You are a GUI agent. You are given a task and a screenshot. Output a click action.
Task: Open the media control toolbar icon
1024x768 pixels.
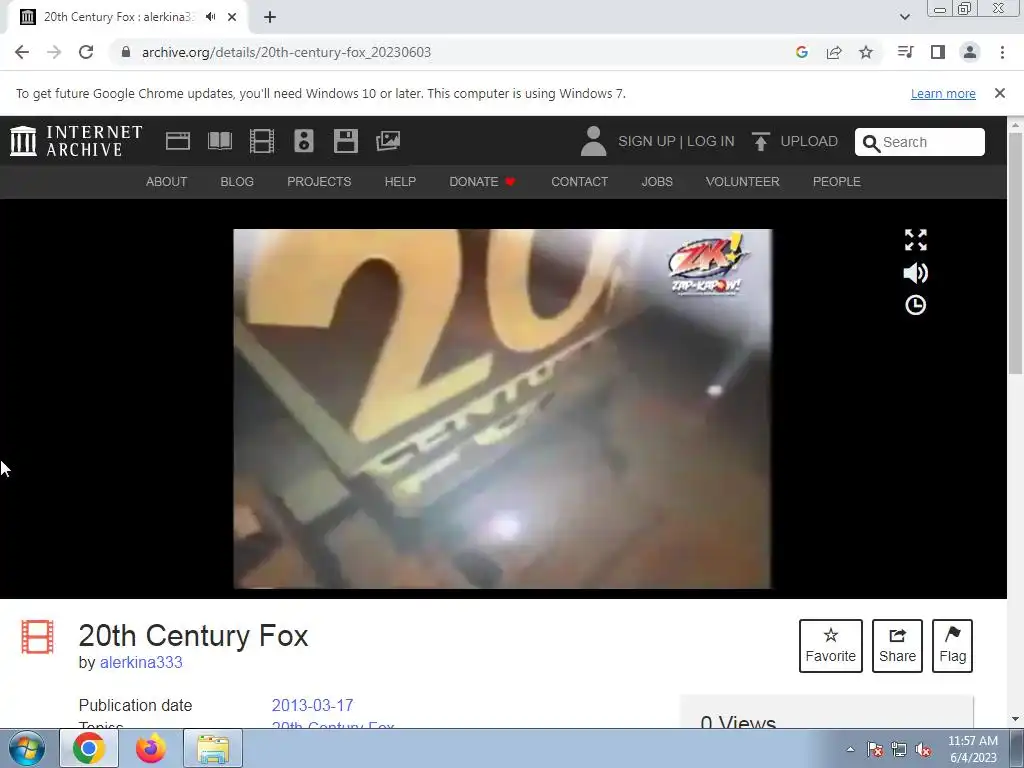[x=905, y=52]
